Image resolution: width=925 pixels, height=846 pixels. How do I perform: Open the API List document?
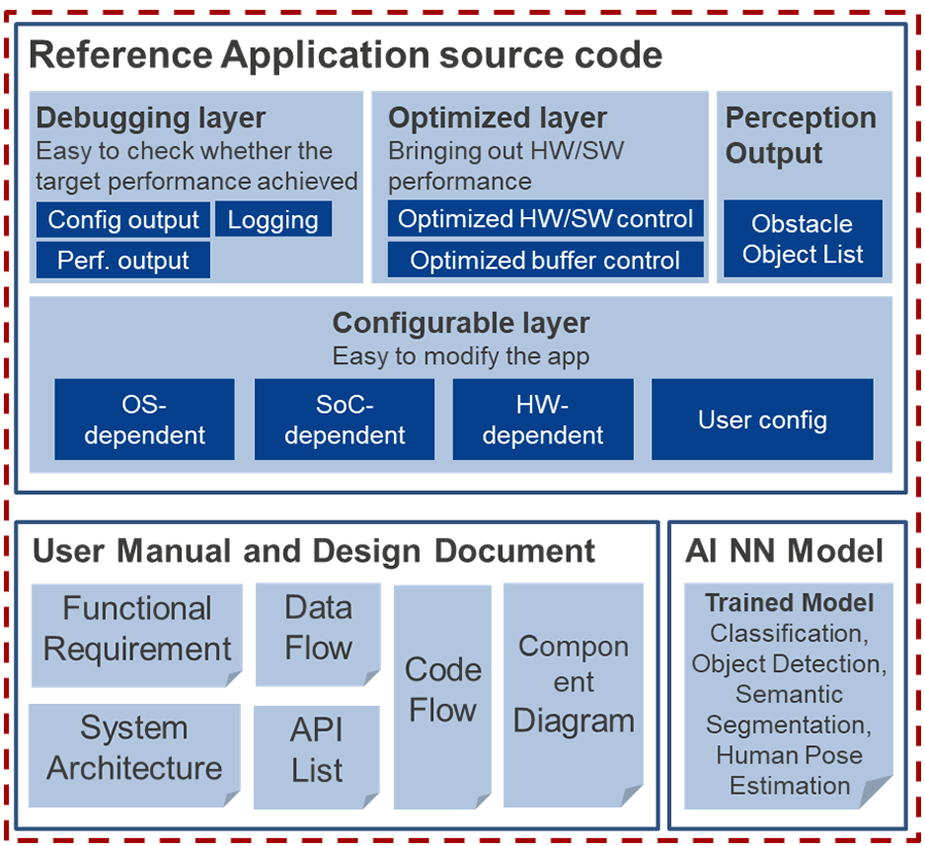point(316,752)
